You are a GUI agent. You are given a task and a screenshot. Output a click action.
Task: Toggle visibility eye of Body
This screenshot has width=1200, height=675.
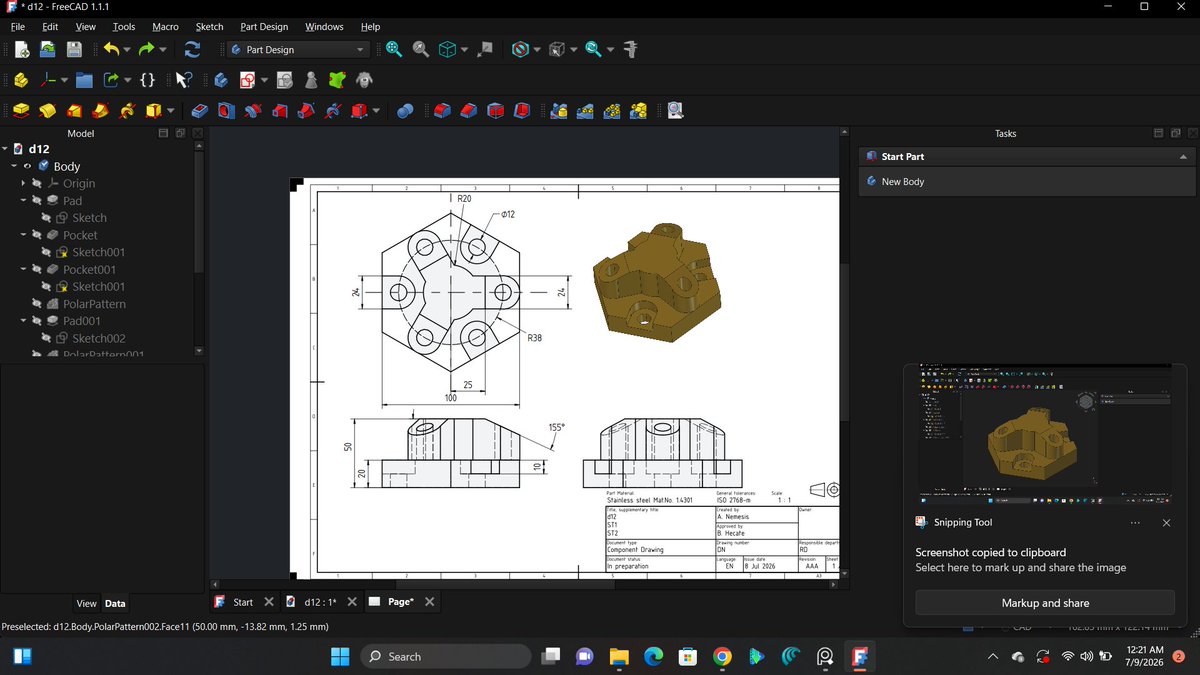(28, 166)
